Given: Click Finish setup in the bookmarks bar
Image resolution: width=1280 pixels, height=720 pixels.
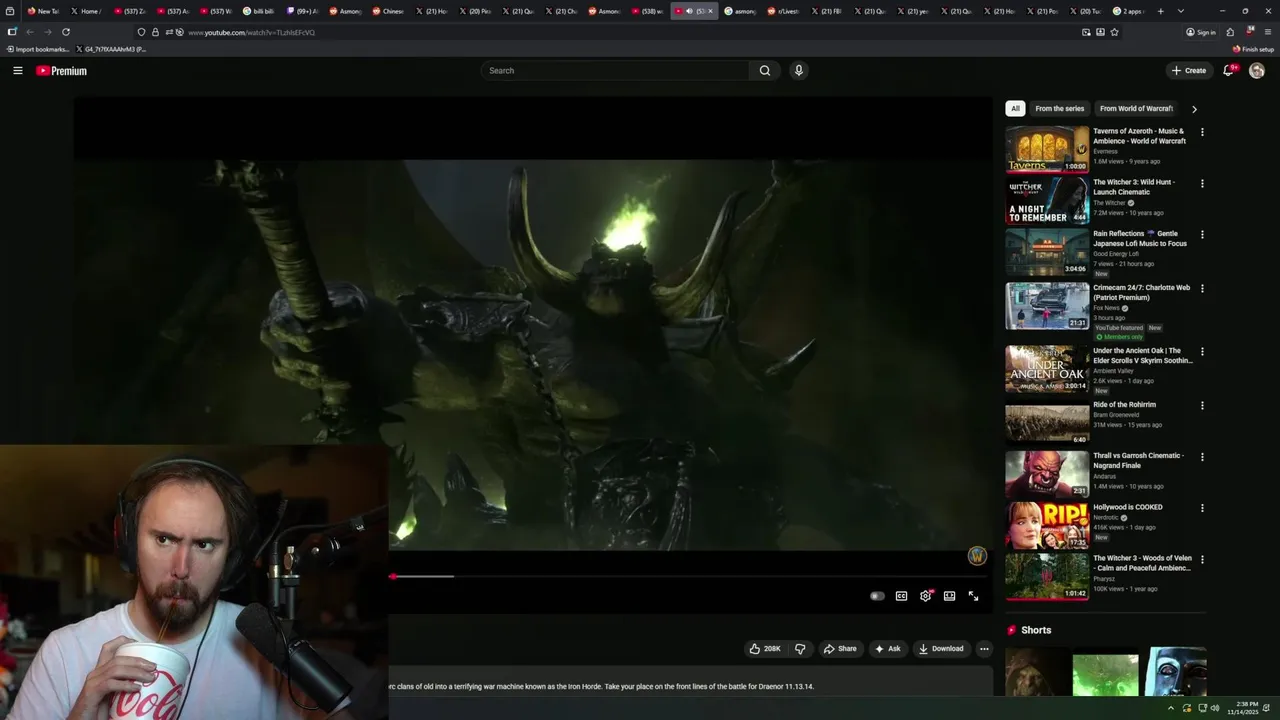Looking at the screenshot, I should click(1253, 49).
